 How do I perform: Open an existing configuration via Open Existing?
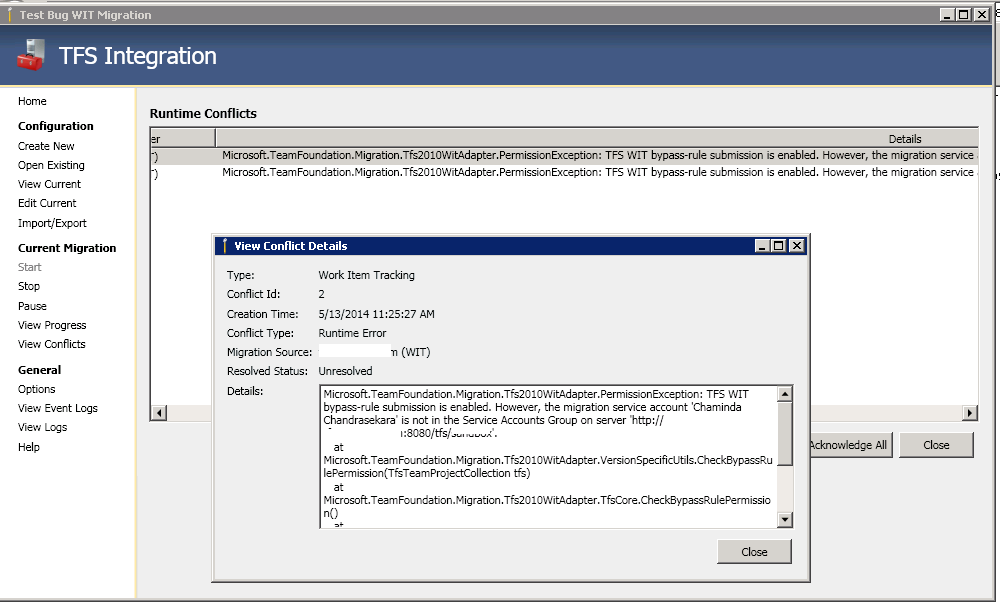(x=48, y=165)
